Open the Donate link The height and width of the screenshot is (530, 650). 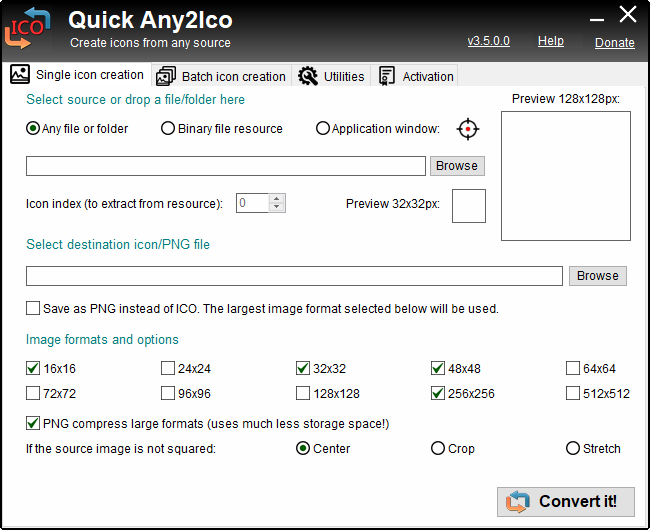point(615,43)
